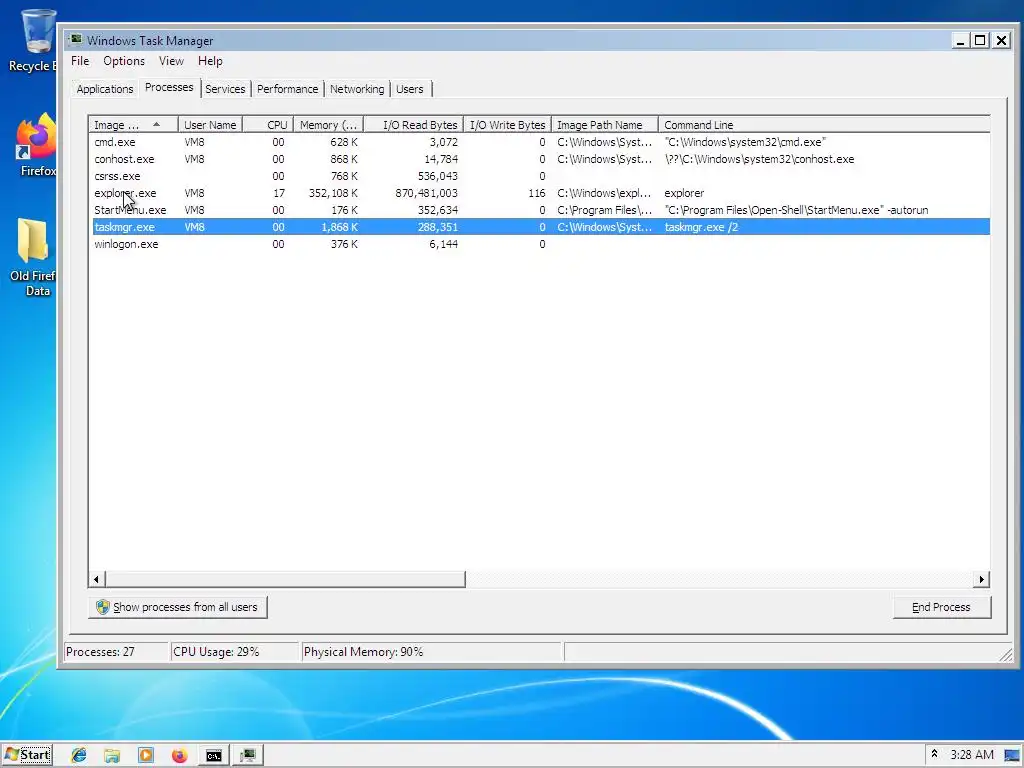Open the View menu
Screen dimensions: 1024x768
point(171,61)
